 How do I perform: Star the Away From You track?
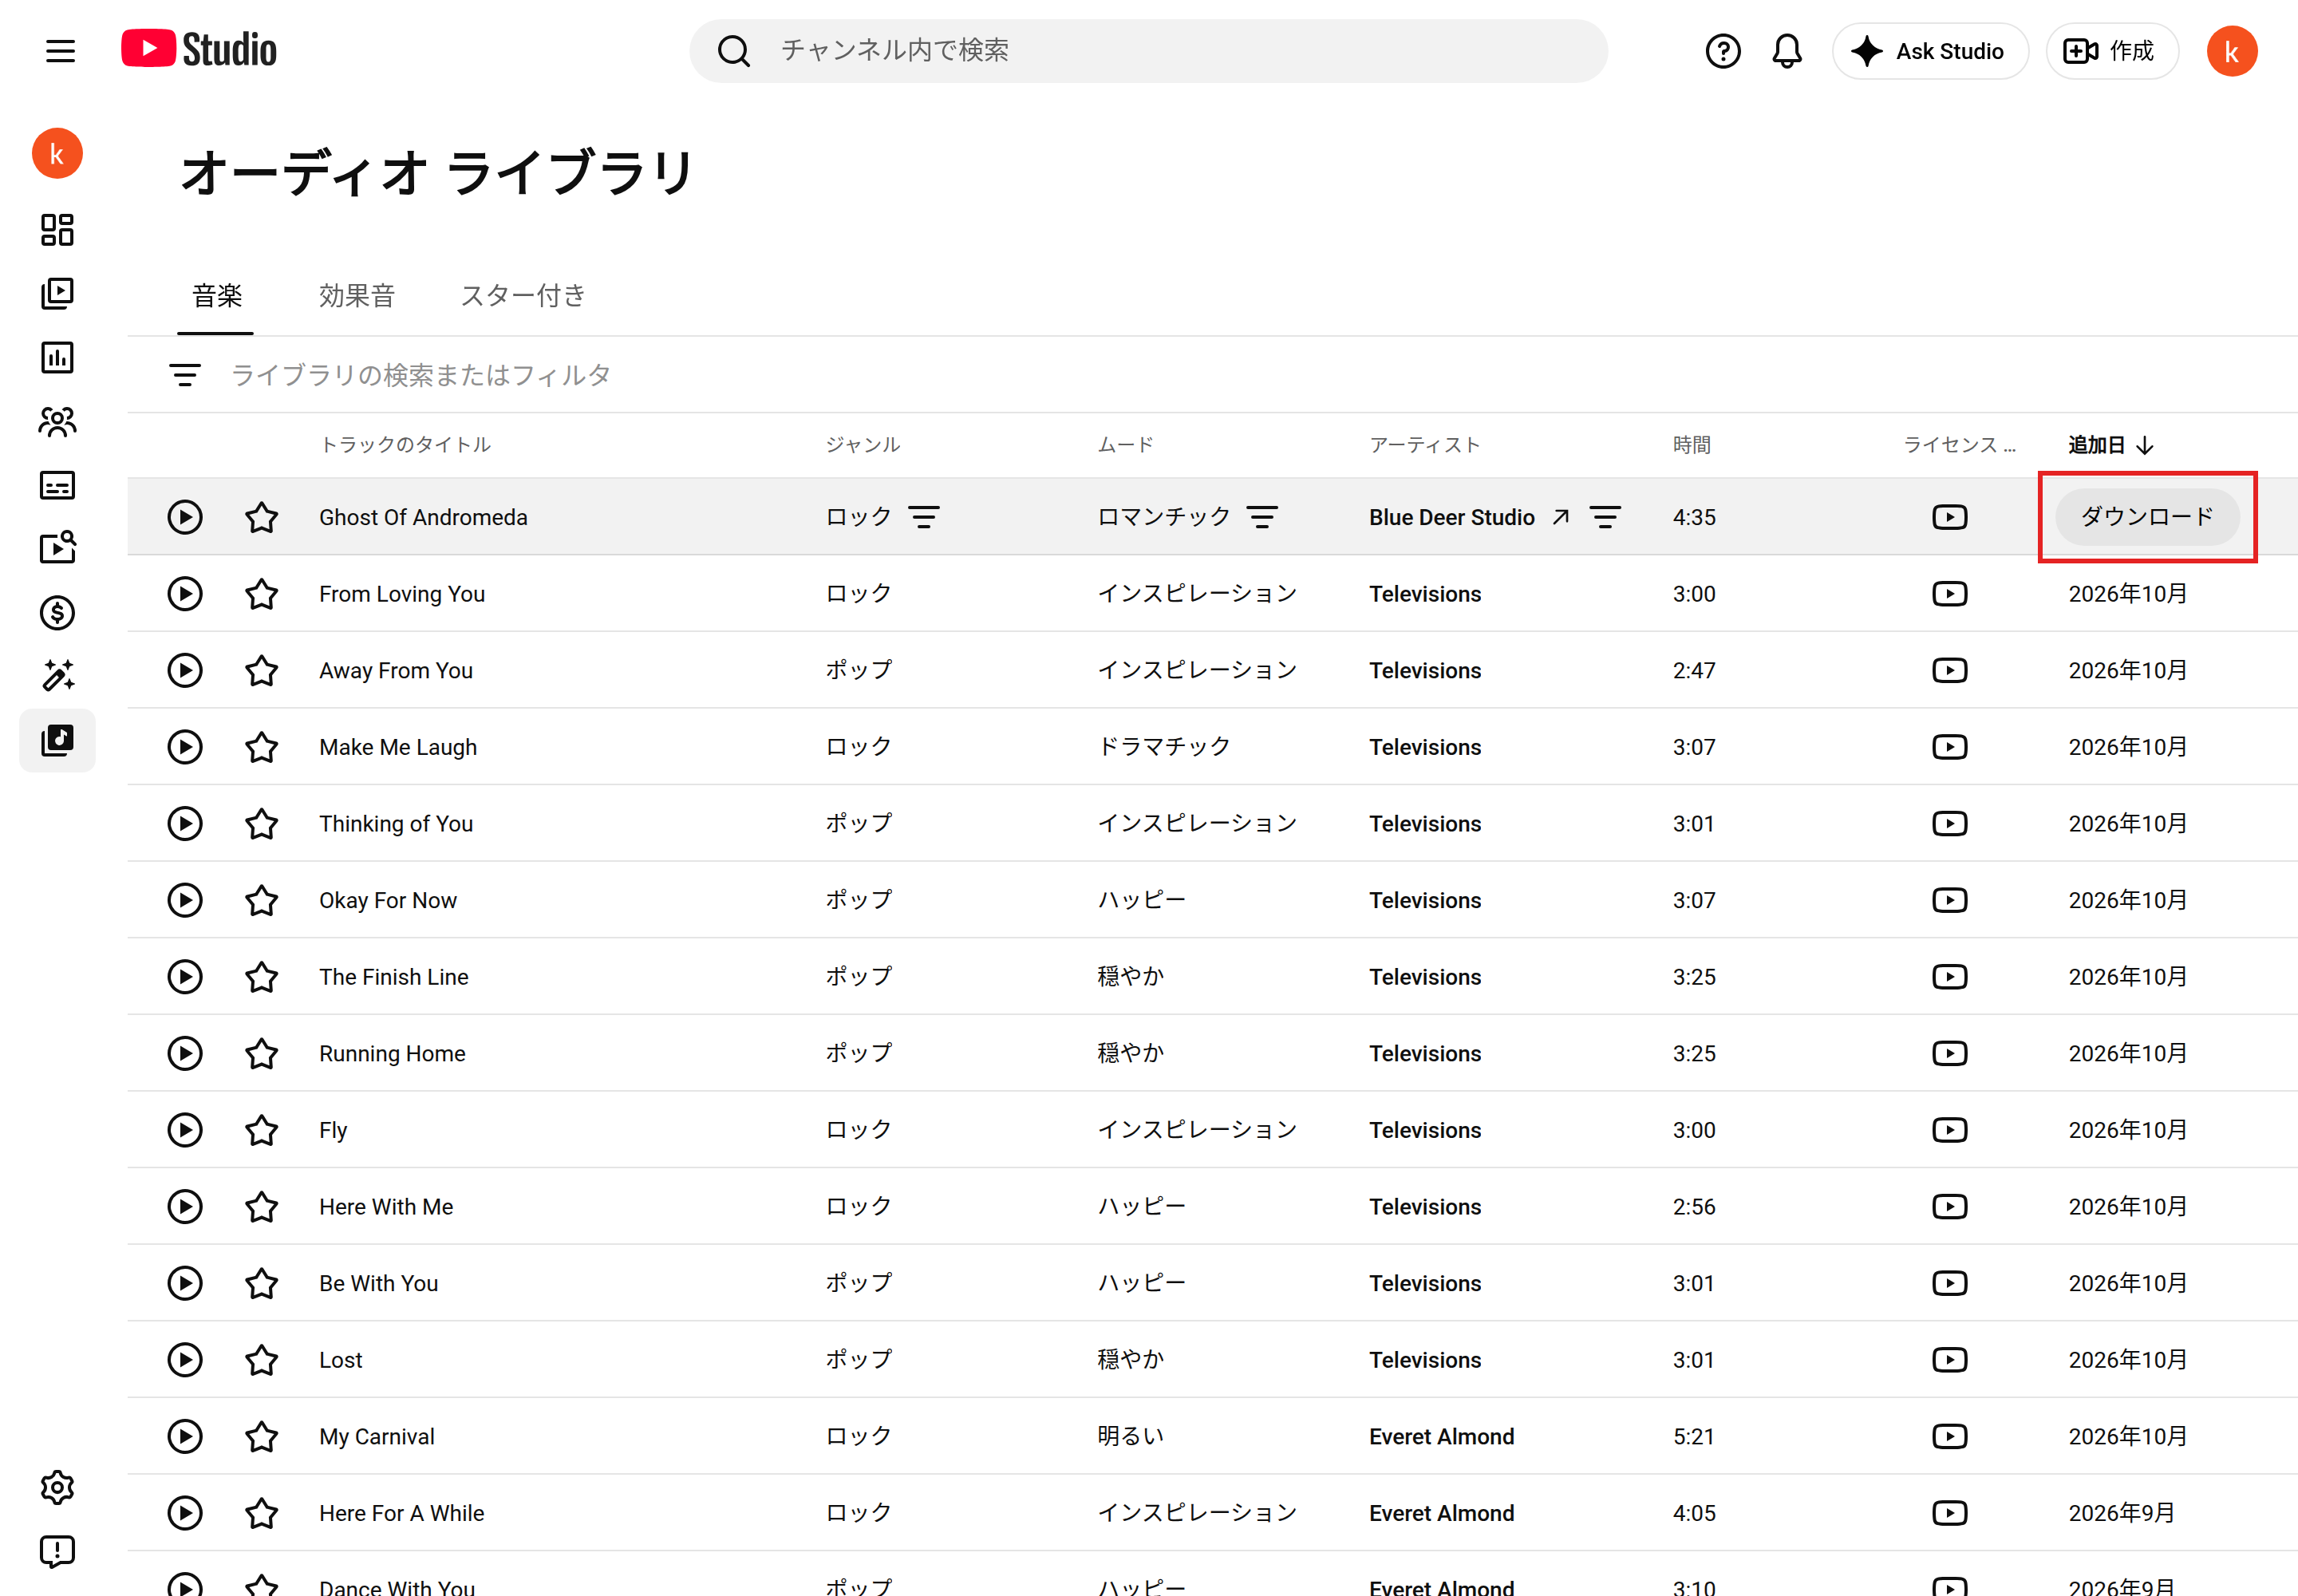point(261,670)
